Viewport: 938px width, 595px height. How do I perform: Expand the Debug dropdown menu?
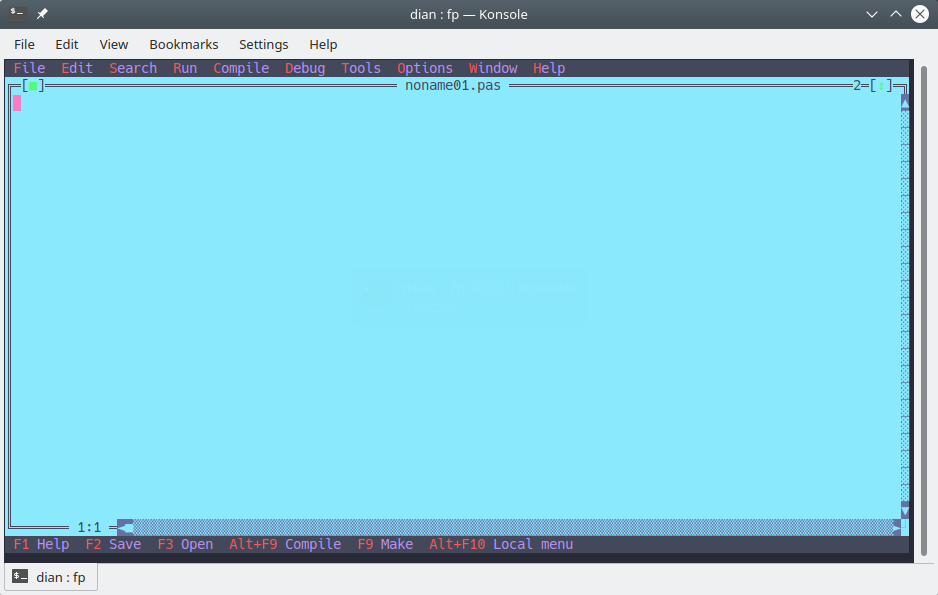tap(304, 68)
